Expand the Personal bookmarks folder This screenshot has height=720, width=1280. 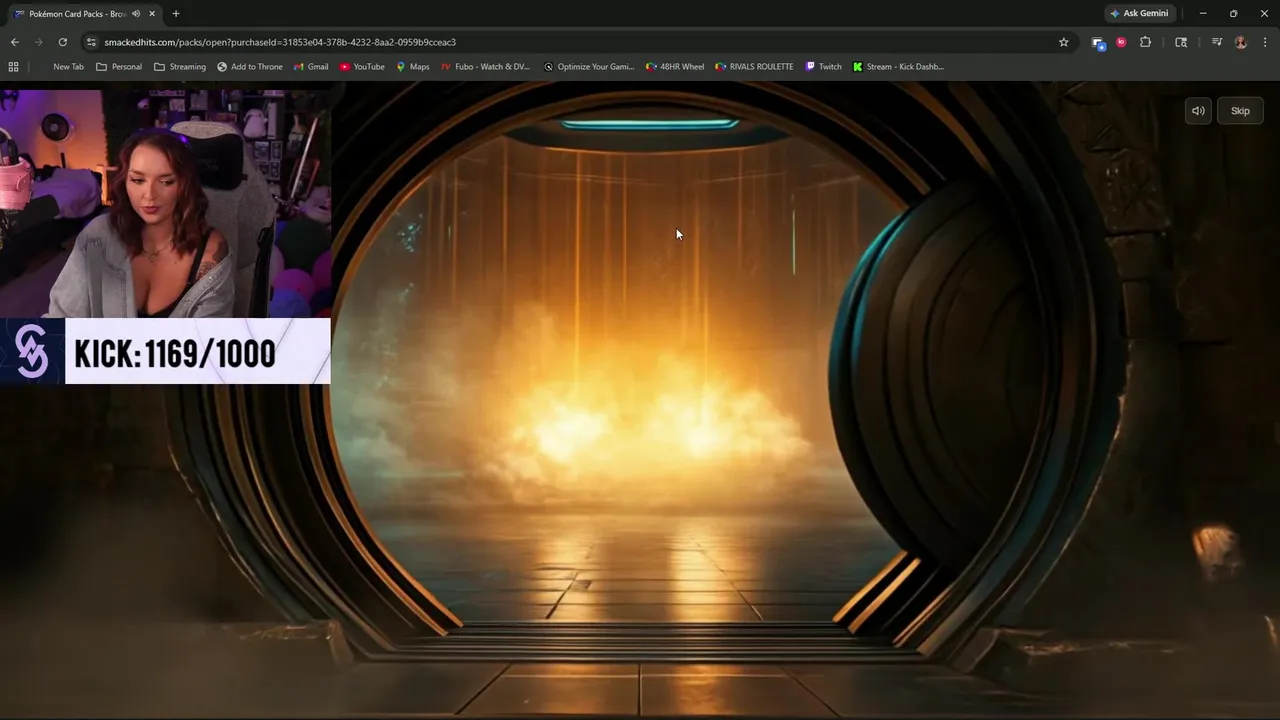[x=119, y=67]
